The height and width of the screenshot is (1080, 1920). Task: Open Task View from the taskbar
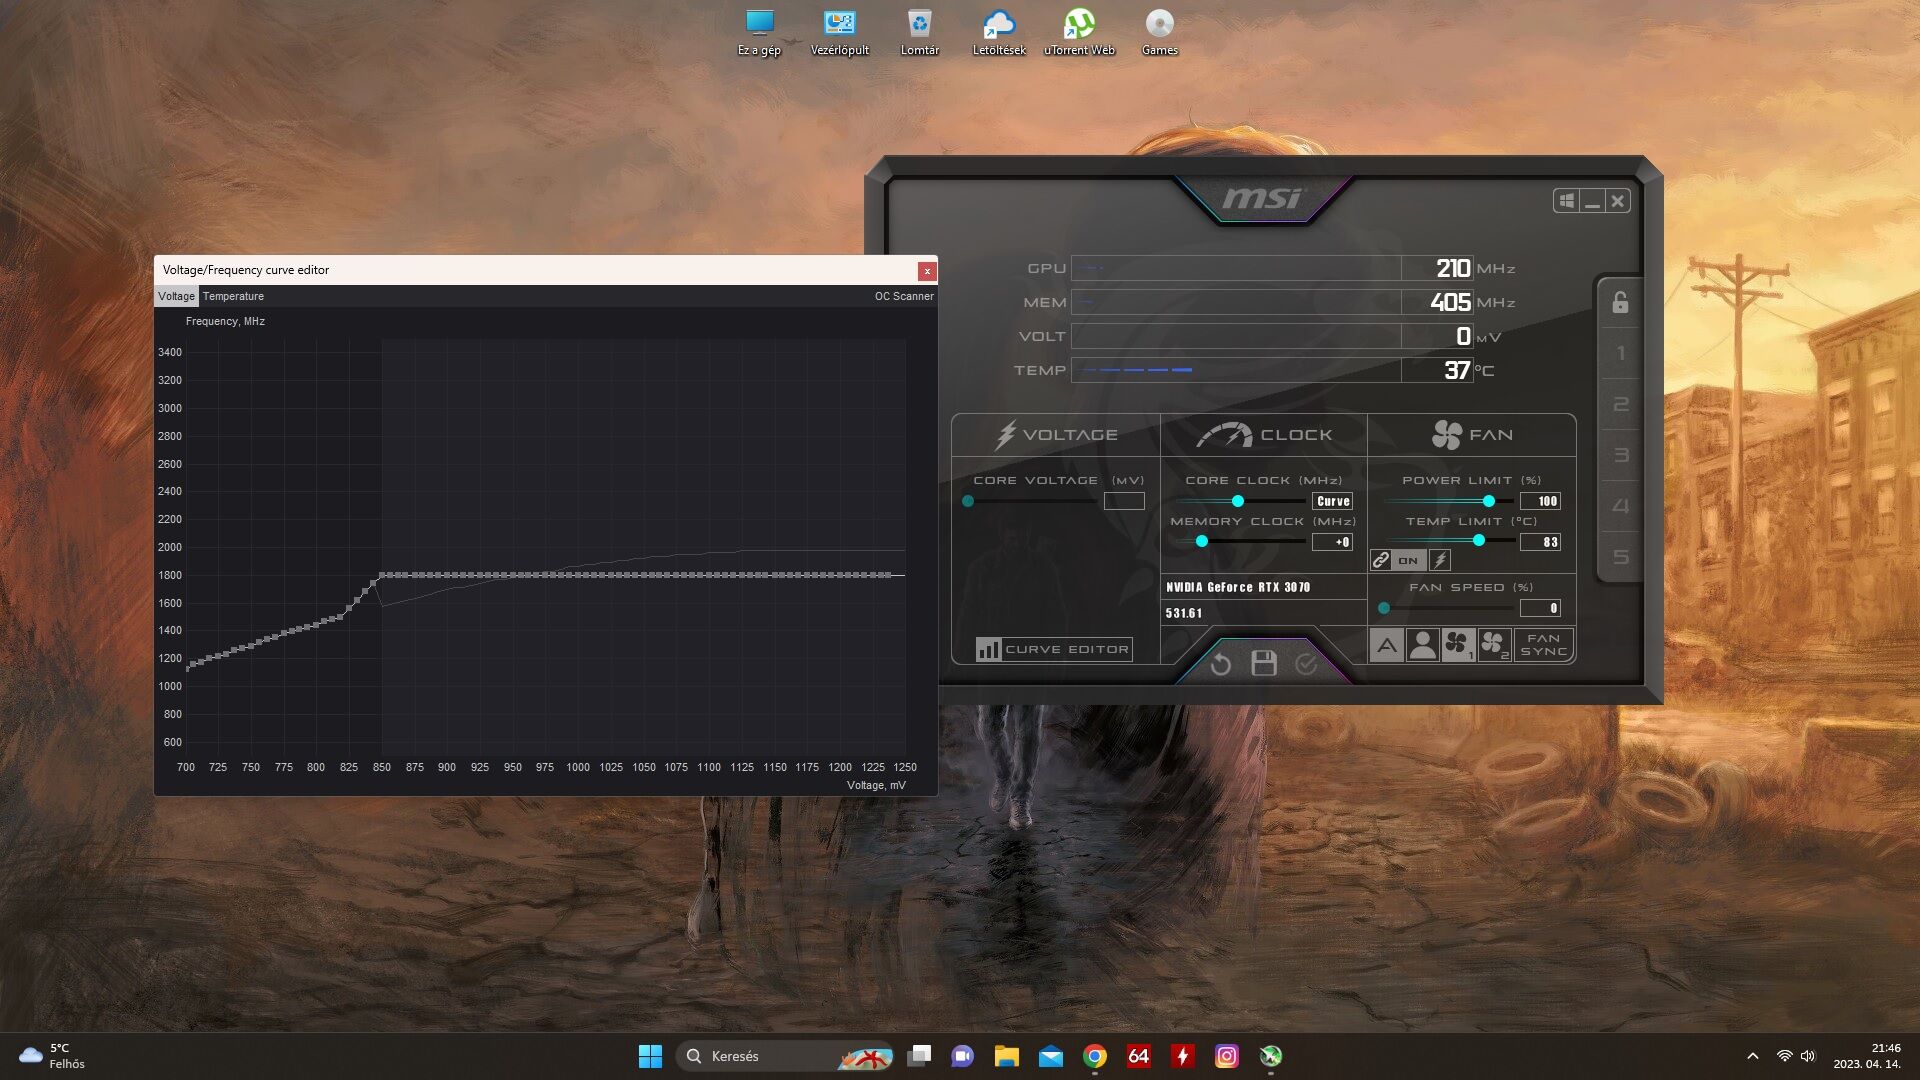click(x=919, y=1056)
